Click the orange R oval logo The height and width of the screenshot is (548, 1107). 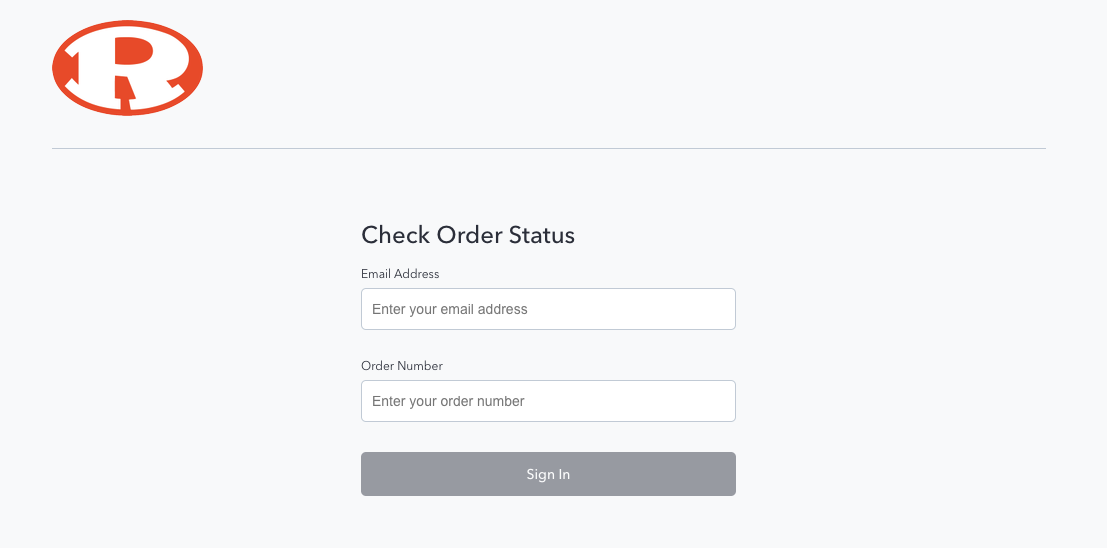(128, 68)
